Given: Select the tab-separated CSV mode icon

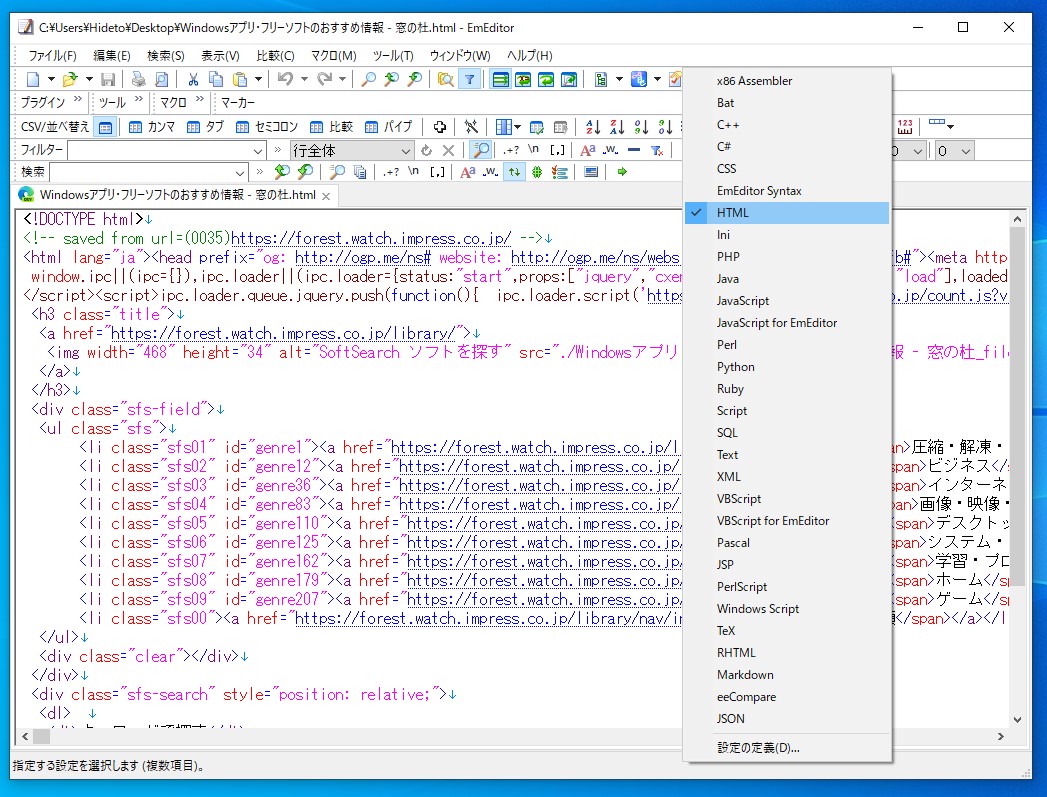Looking at the screenshot, I should pos(193,126).
